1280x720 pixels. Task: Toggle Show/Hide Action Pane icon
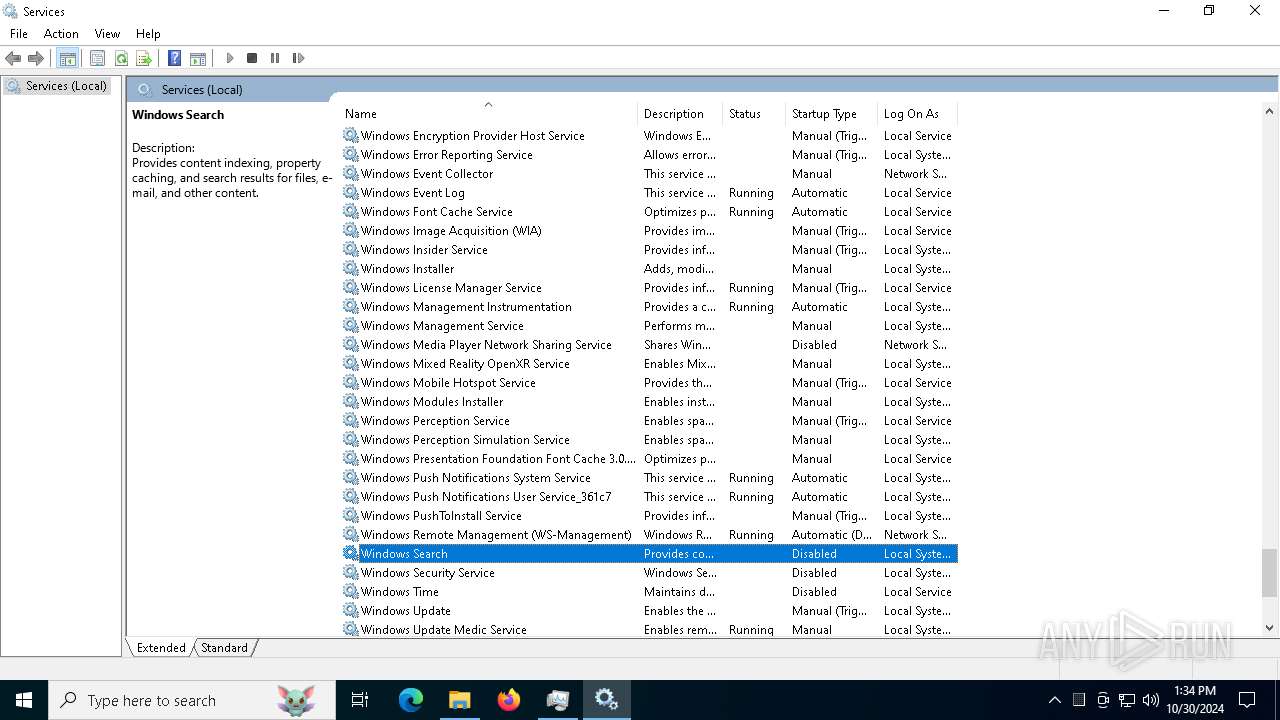tap(198, 58)
